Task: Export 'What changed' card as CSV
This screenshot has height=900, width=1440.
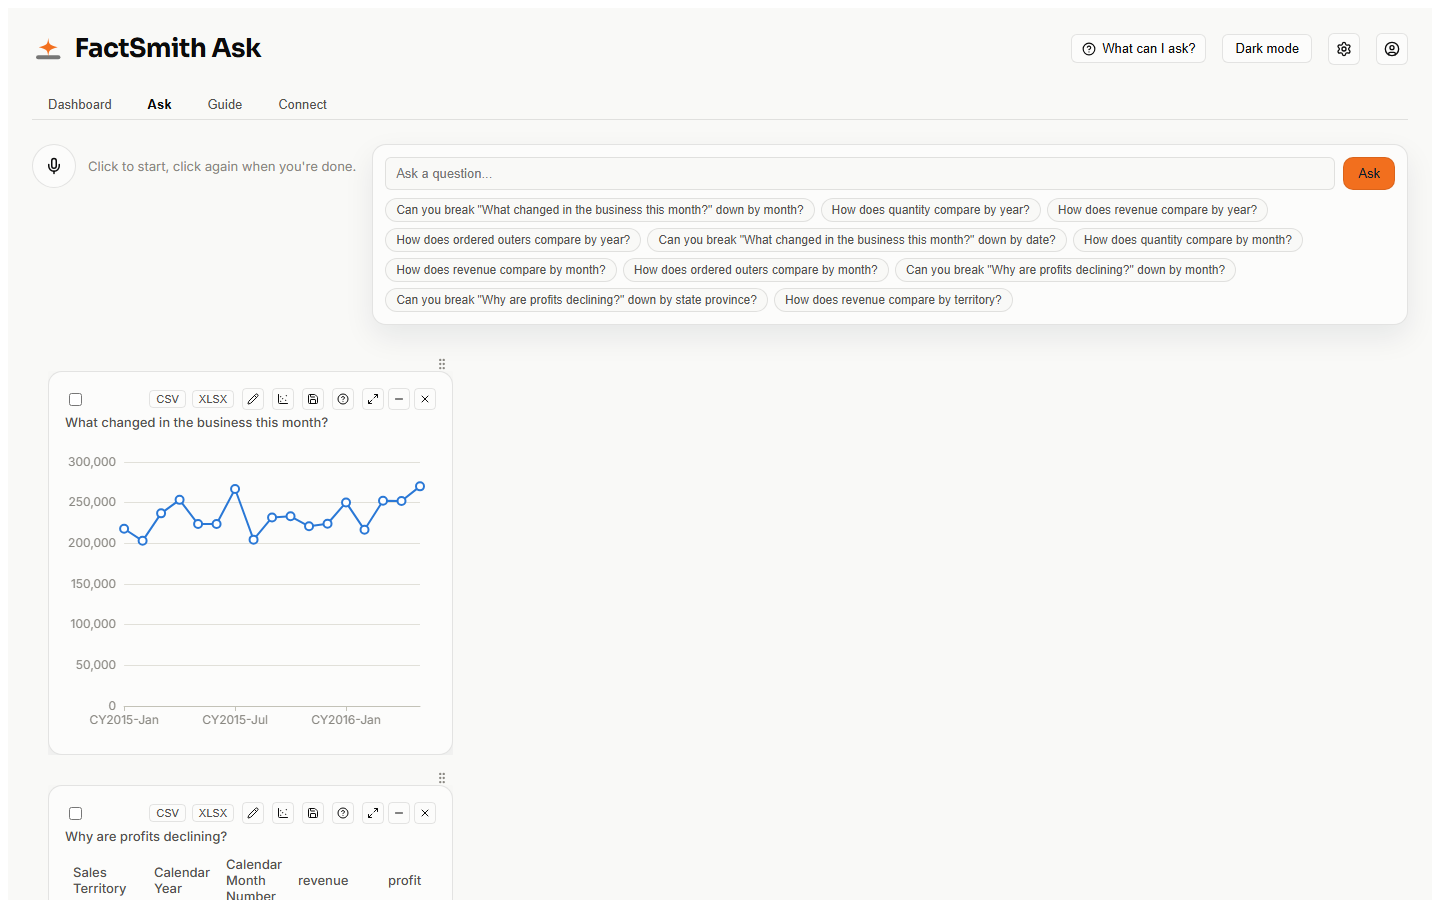Action: pos(168,399)
